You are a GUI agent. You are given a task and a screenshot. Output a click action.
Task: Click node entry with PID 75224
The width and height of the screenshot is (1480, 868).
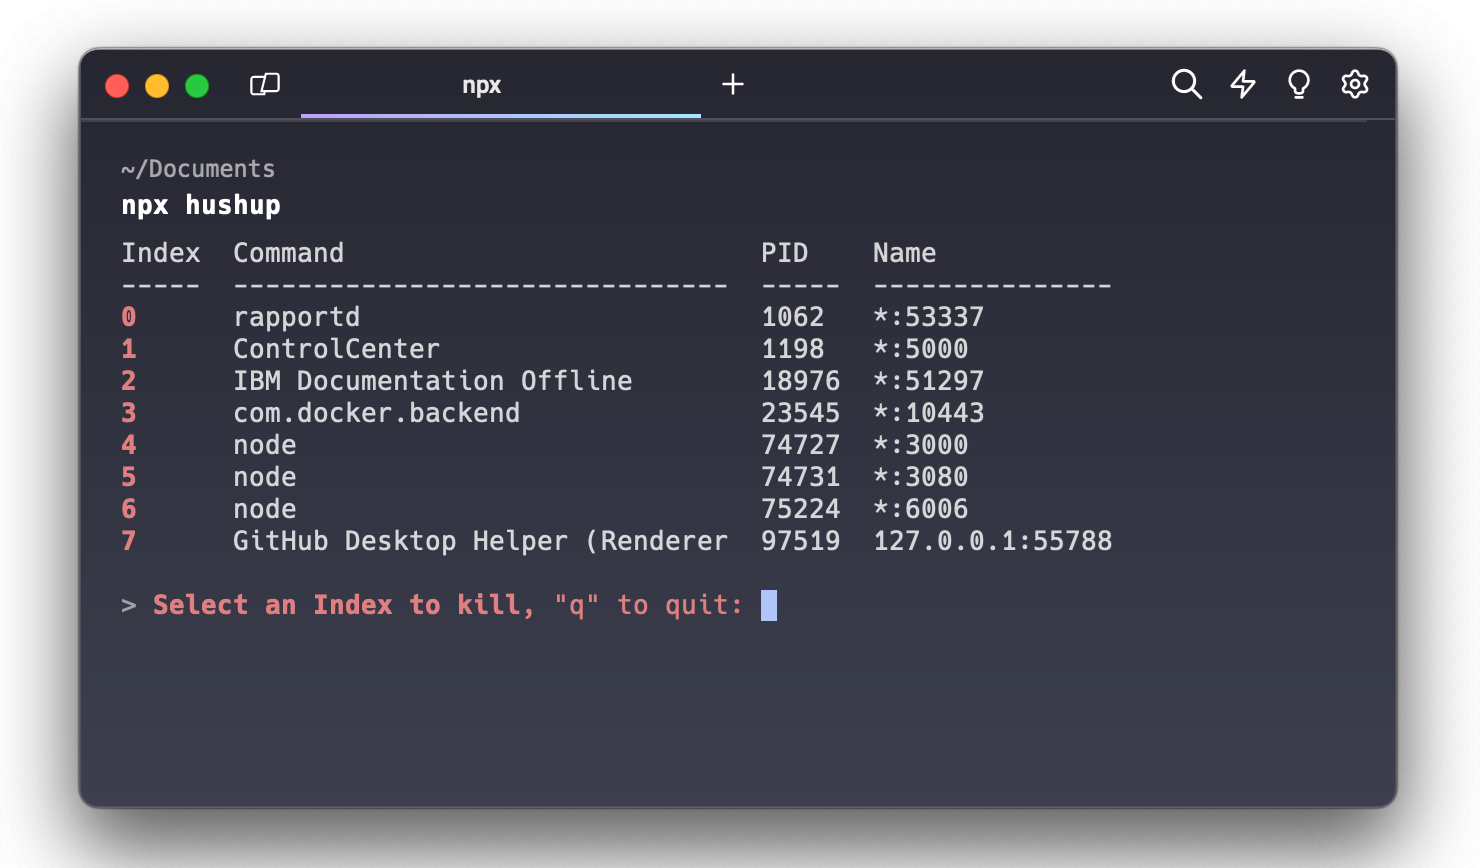click(x=265, y=509)
